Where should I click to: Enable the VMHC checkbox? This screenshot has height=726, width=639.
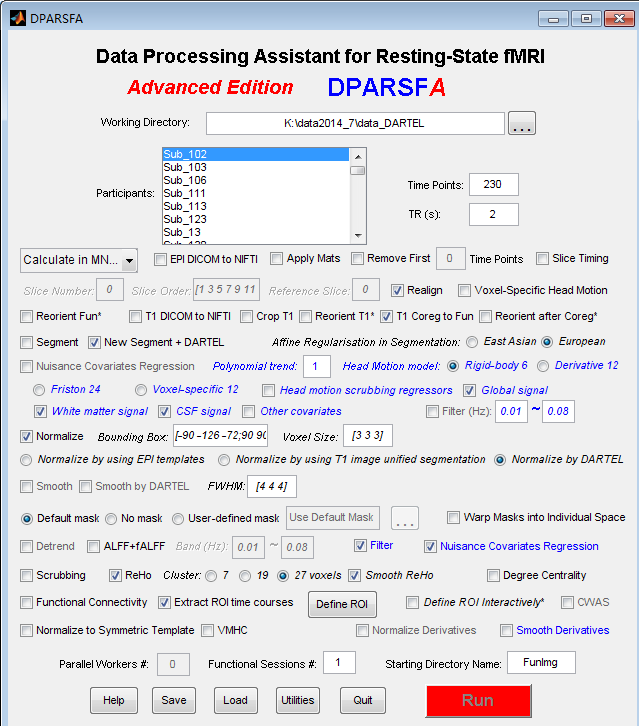207,630
